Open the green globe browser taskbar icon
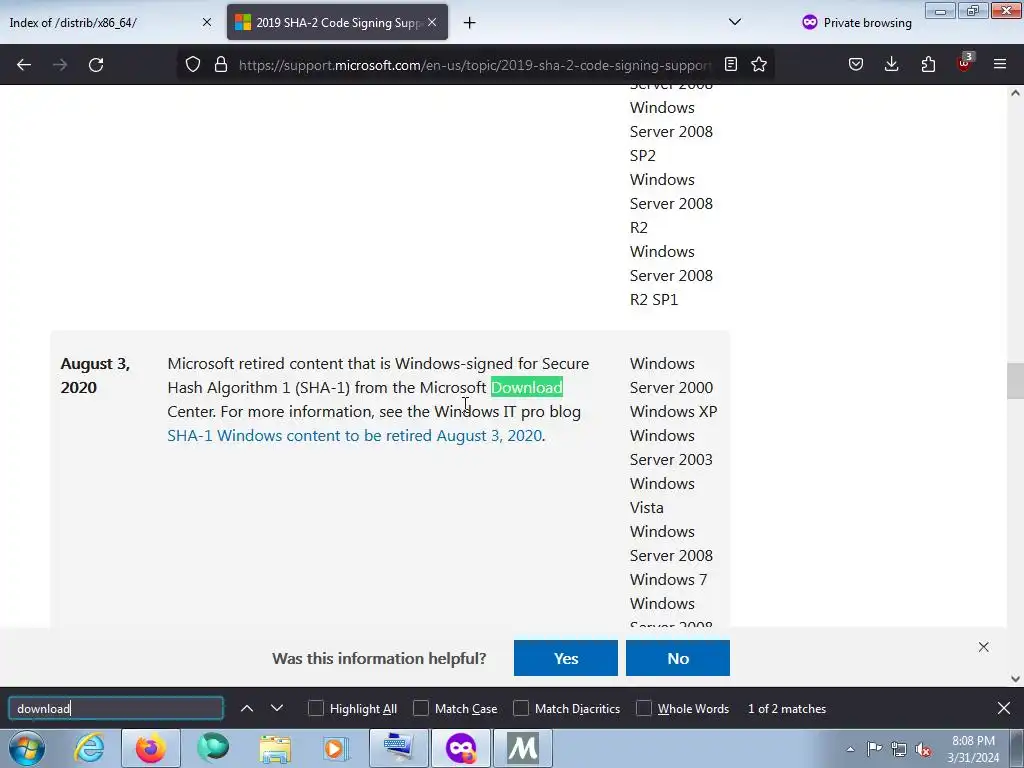Image resolution: width=1024 pixels, height=768 pixels. click(x=213, y=748)
